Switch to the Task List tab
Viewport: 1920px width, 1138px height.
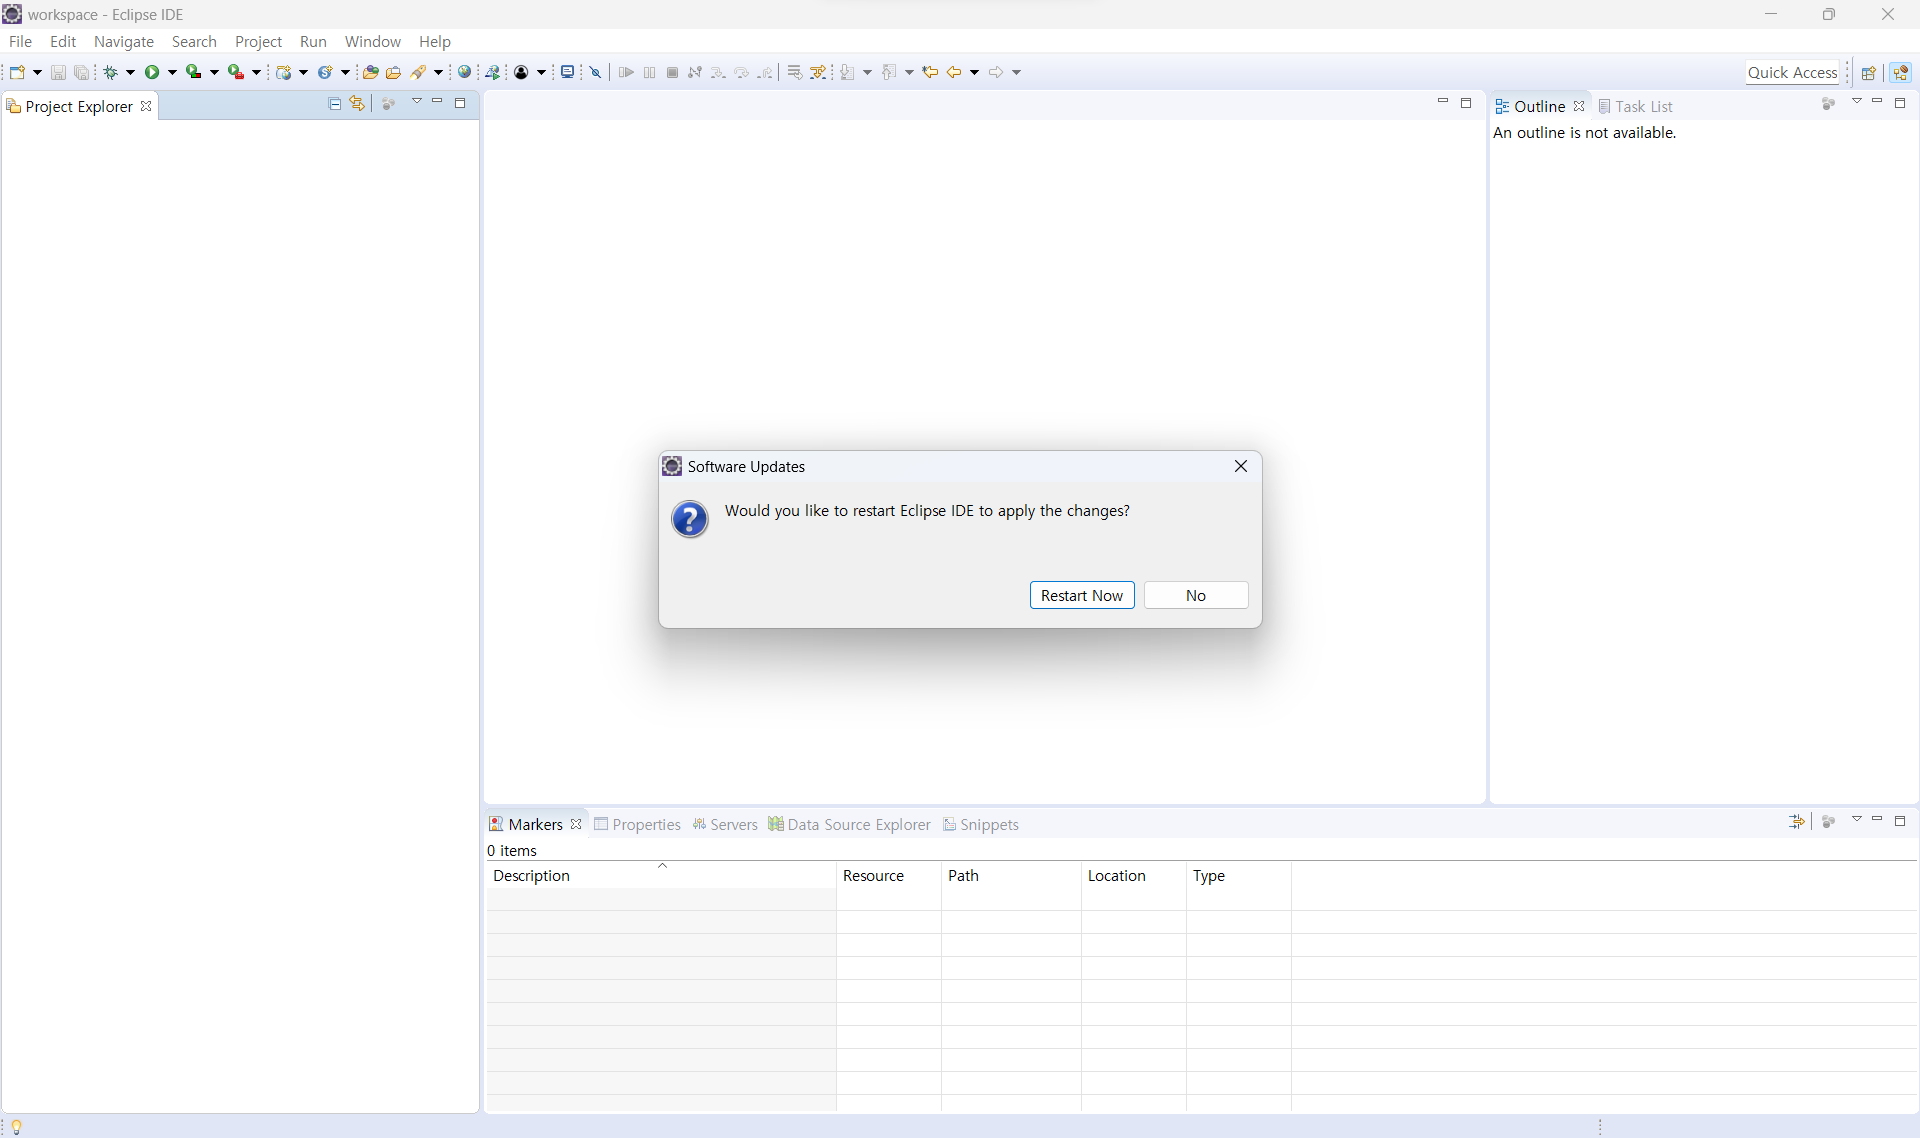tap(1635, 106)
